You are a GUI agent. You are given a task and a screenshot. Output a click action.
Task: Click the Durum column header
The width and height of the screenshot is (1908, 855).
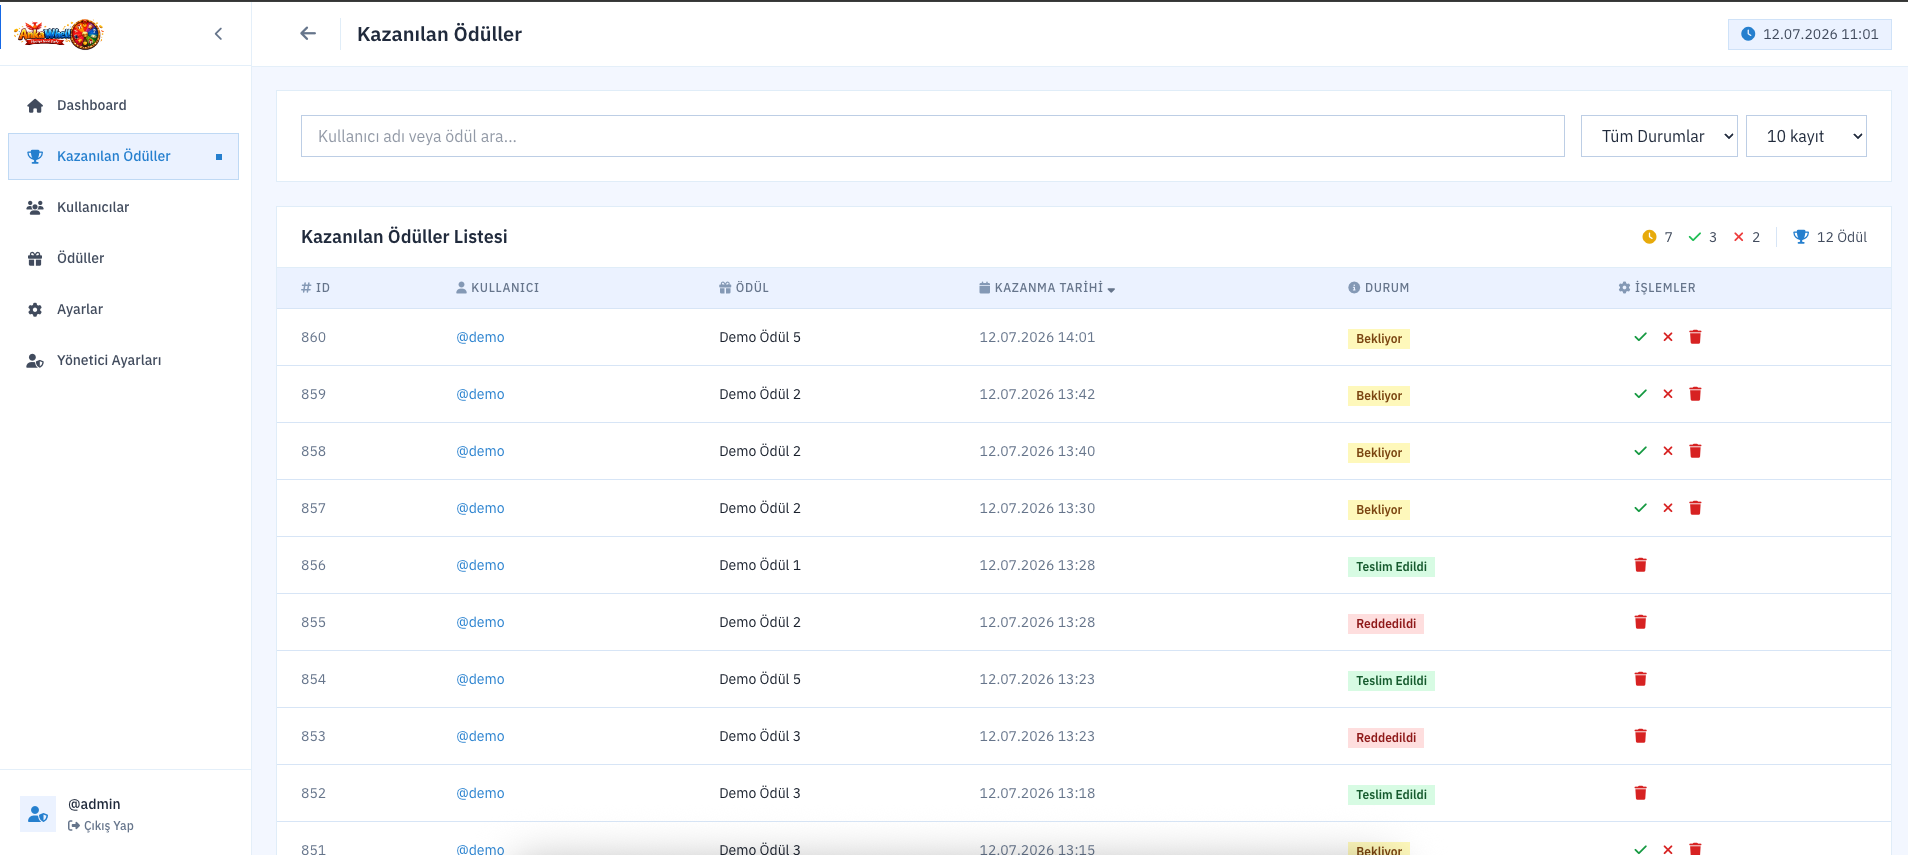click(1379, 288)
